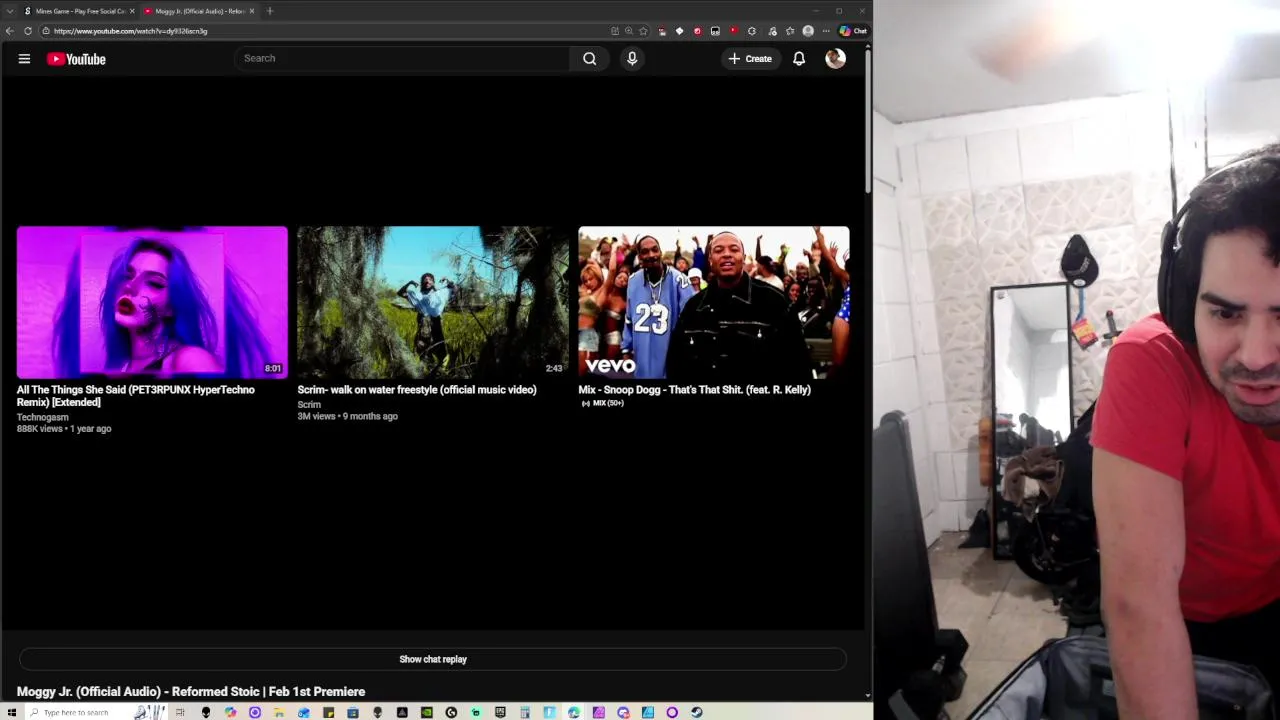This screenshot has height=720, width=1280.
Task: Click the YouTube search magnifier button
Action: tap(590, 58)
